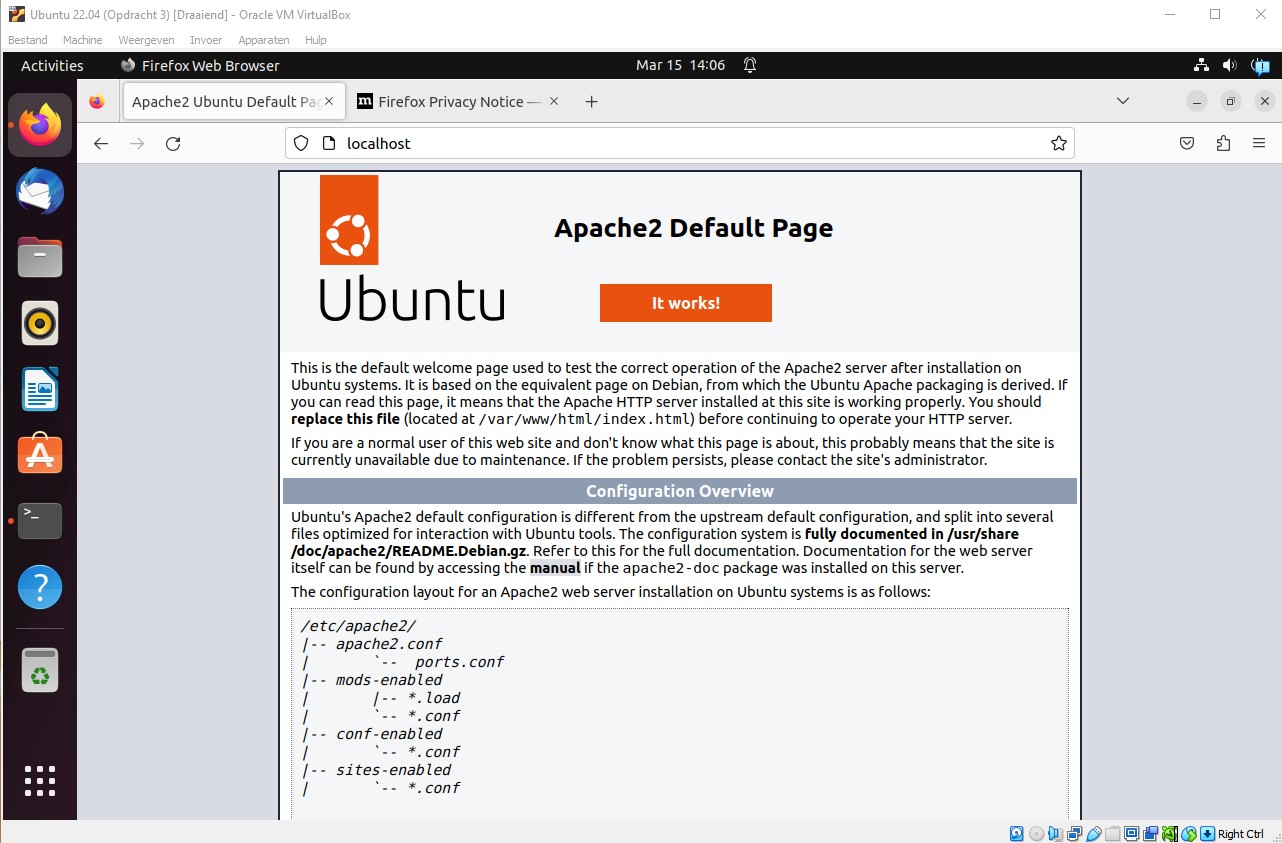Click the volume speaker icon in top bar
Screen dimensions: 1282x843
point(1230,65)
